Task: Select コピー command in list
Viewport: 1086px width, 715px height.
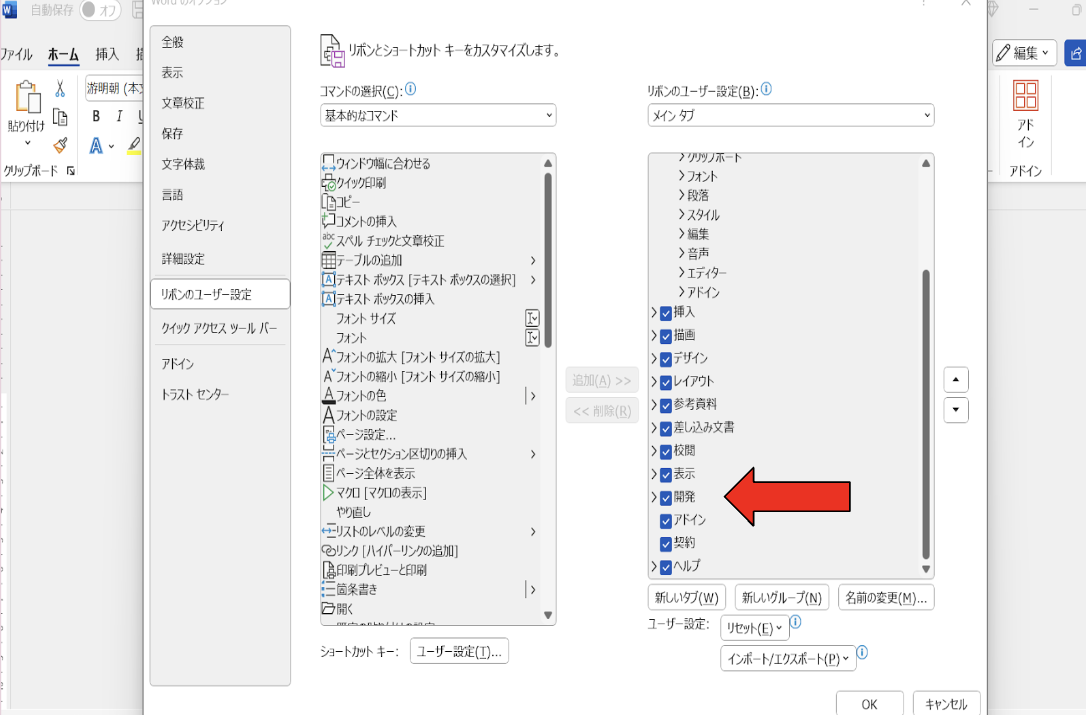Action: point(341,202)
